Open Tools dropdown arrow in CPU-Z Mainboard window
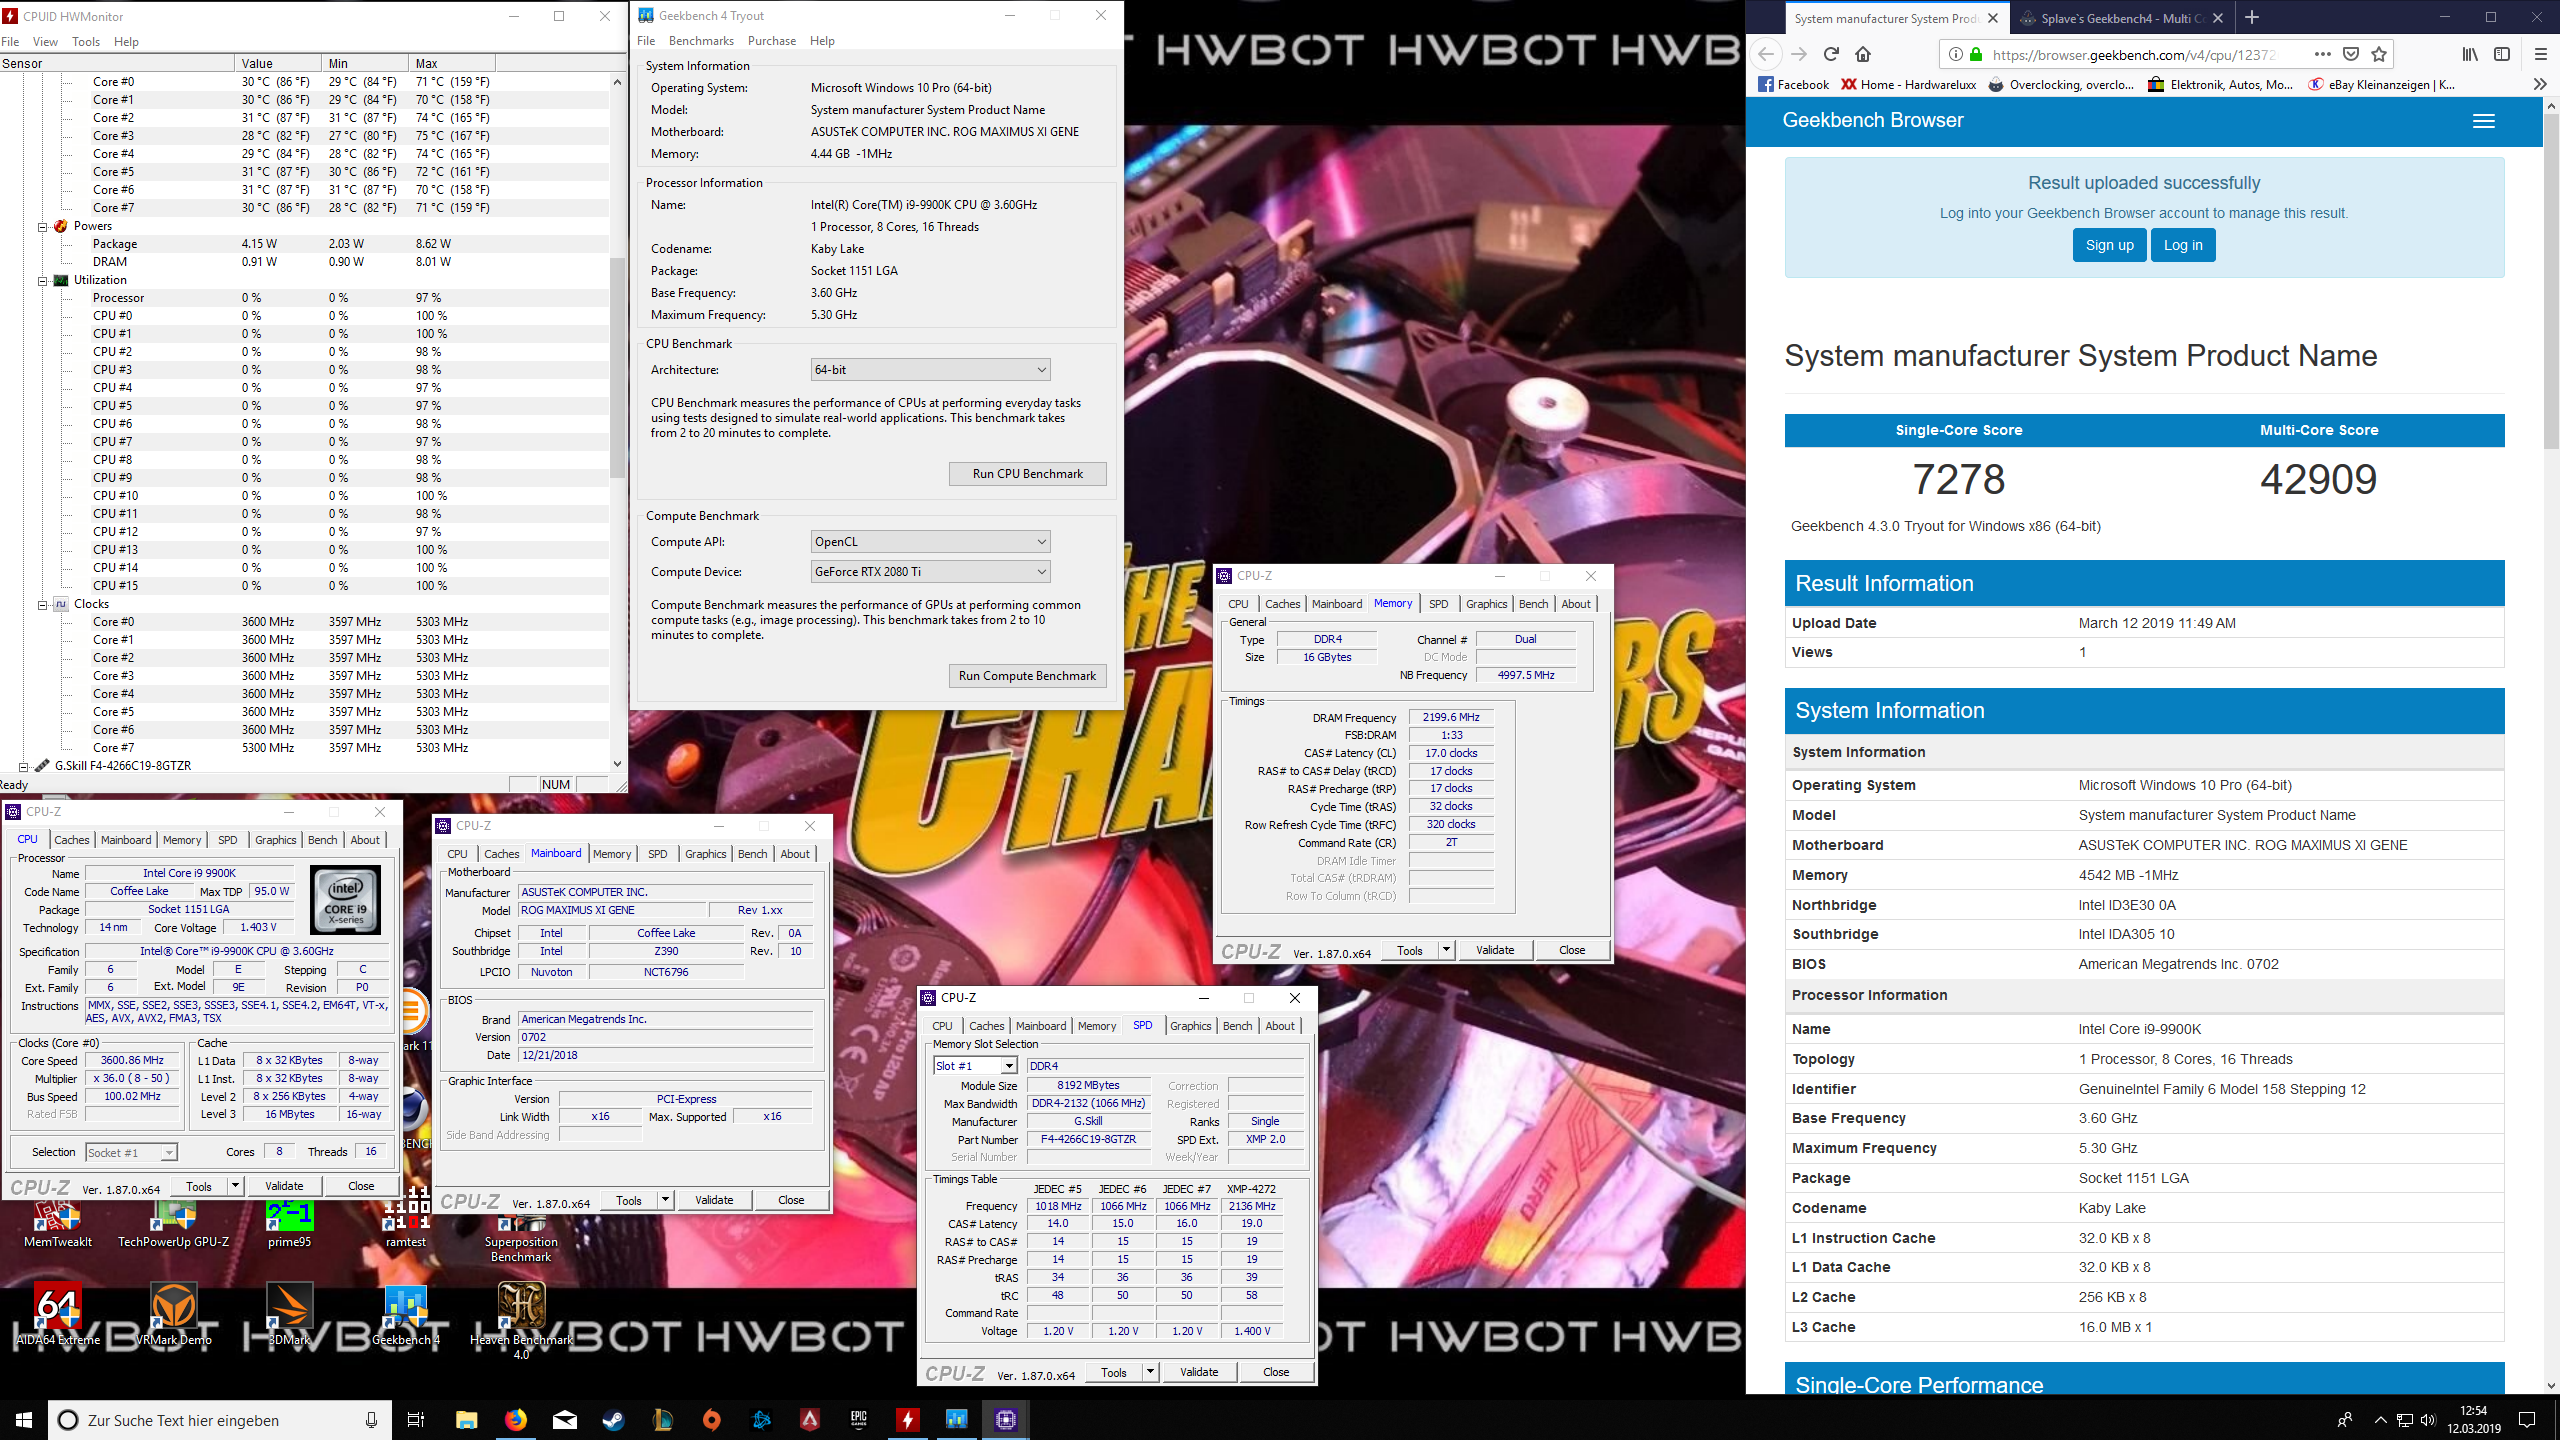 coord(665,1200)
